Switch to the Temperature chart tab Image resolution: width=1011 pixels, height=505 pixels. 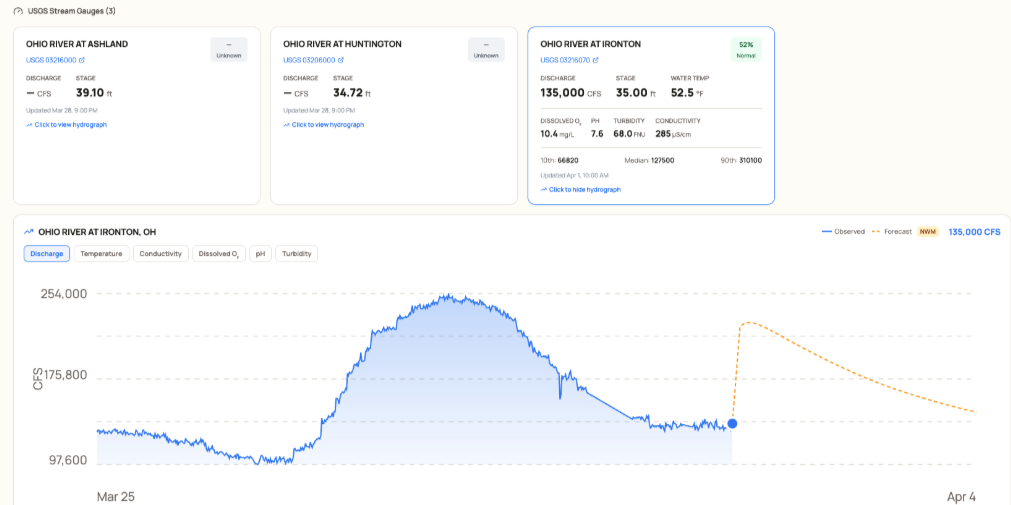(102, 254)
